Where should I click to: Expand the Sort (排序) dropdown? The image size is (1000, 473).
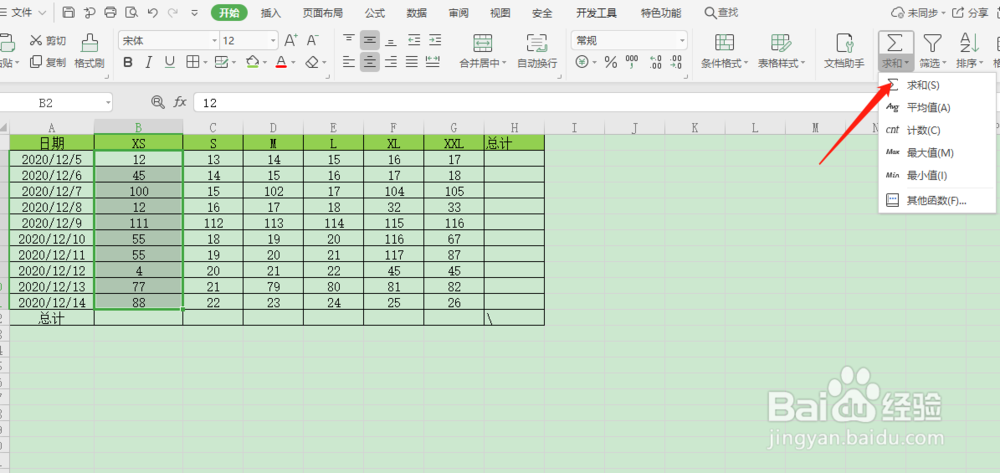tap(980, 63)
